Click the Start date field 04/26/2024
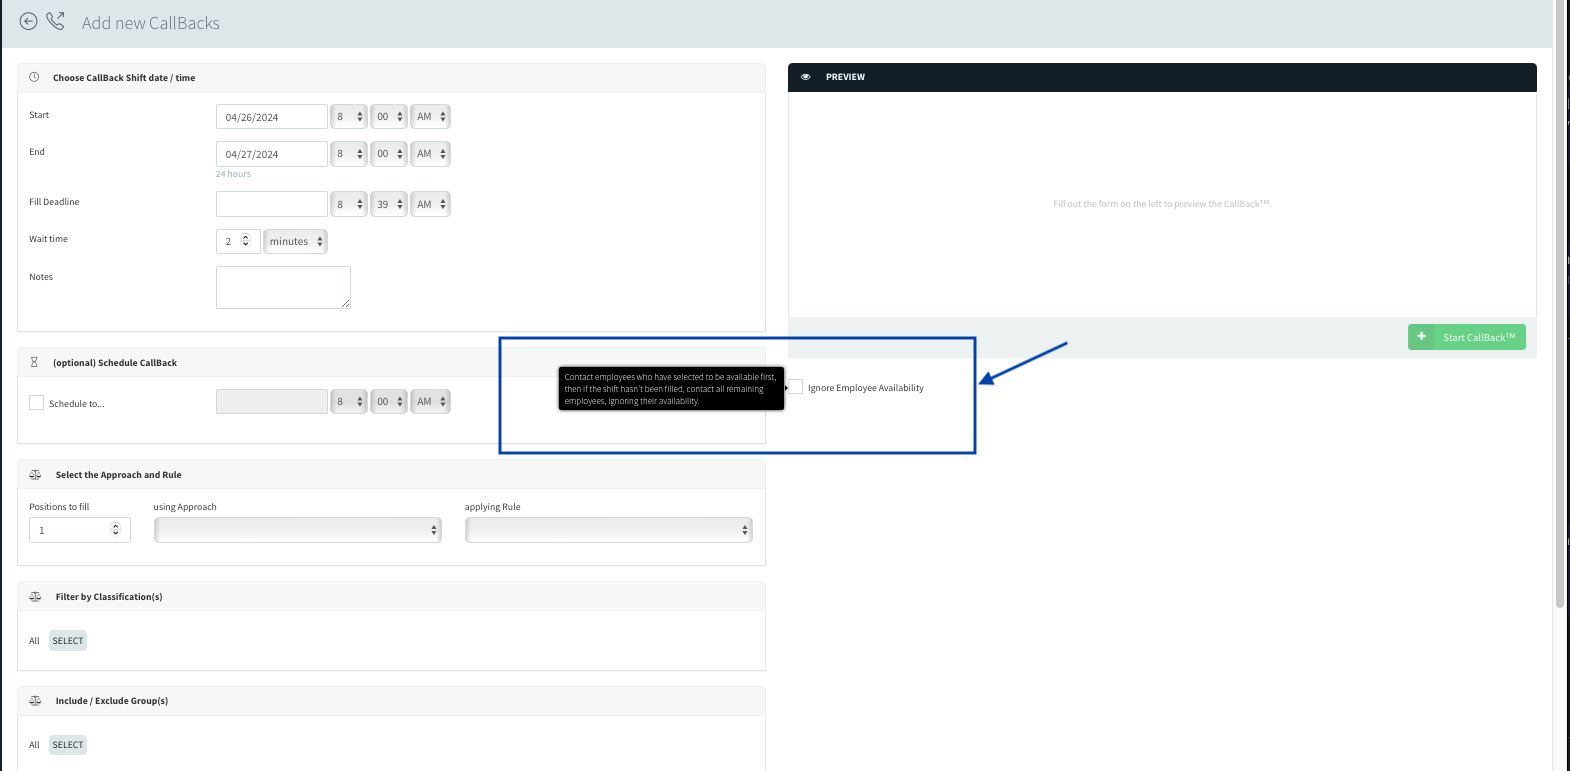Image resolution: width=1570 pixels, height=771 pixels. (272, 117)
